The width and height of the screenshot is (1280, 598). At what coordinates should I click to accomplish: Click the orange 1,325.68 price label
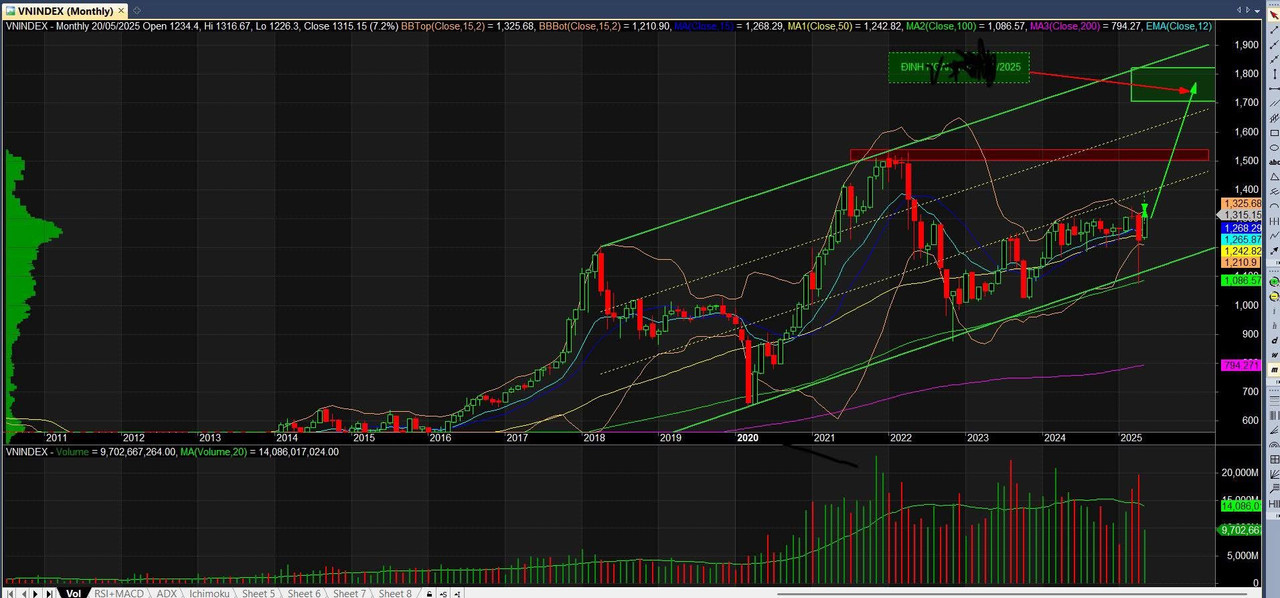(1240, 204)
